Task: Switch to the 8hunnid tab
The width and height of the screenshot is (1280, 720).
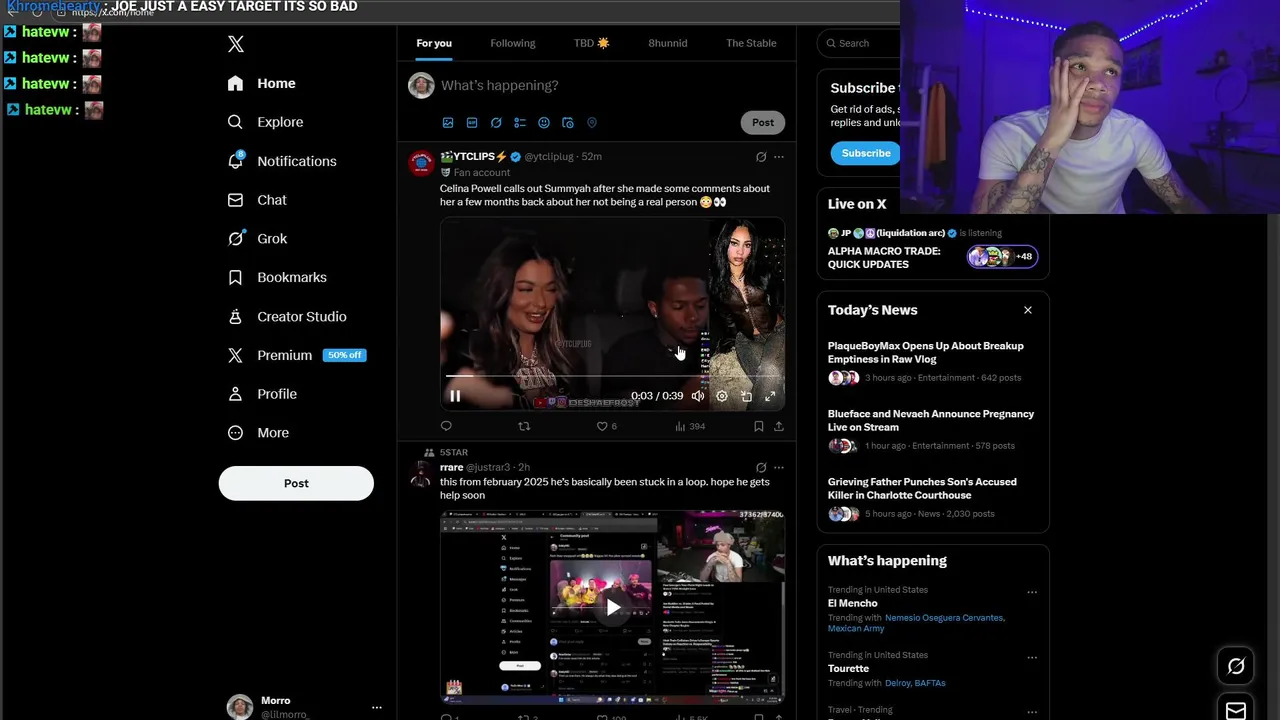Action: (x=668, y=43)
